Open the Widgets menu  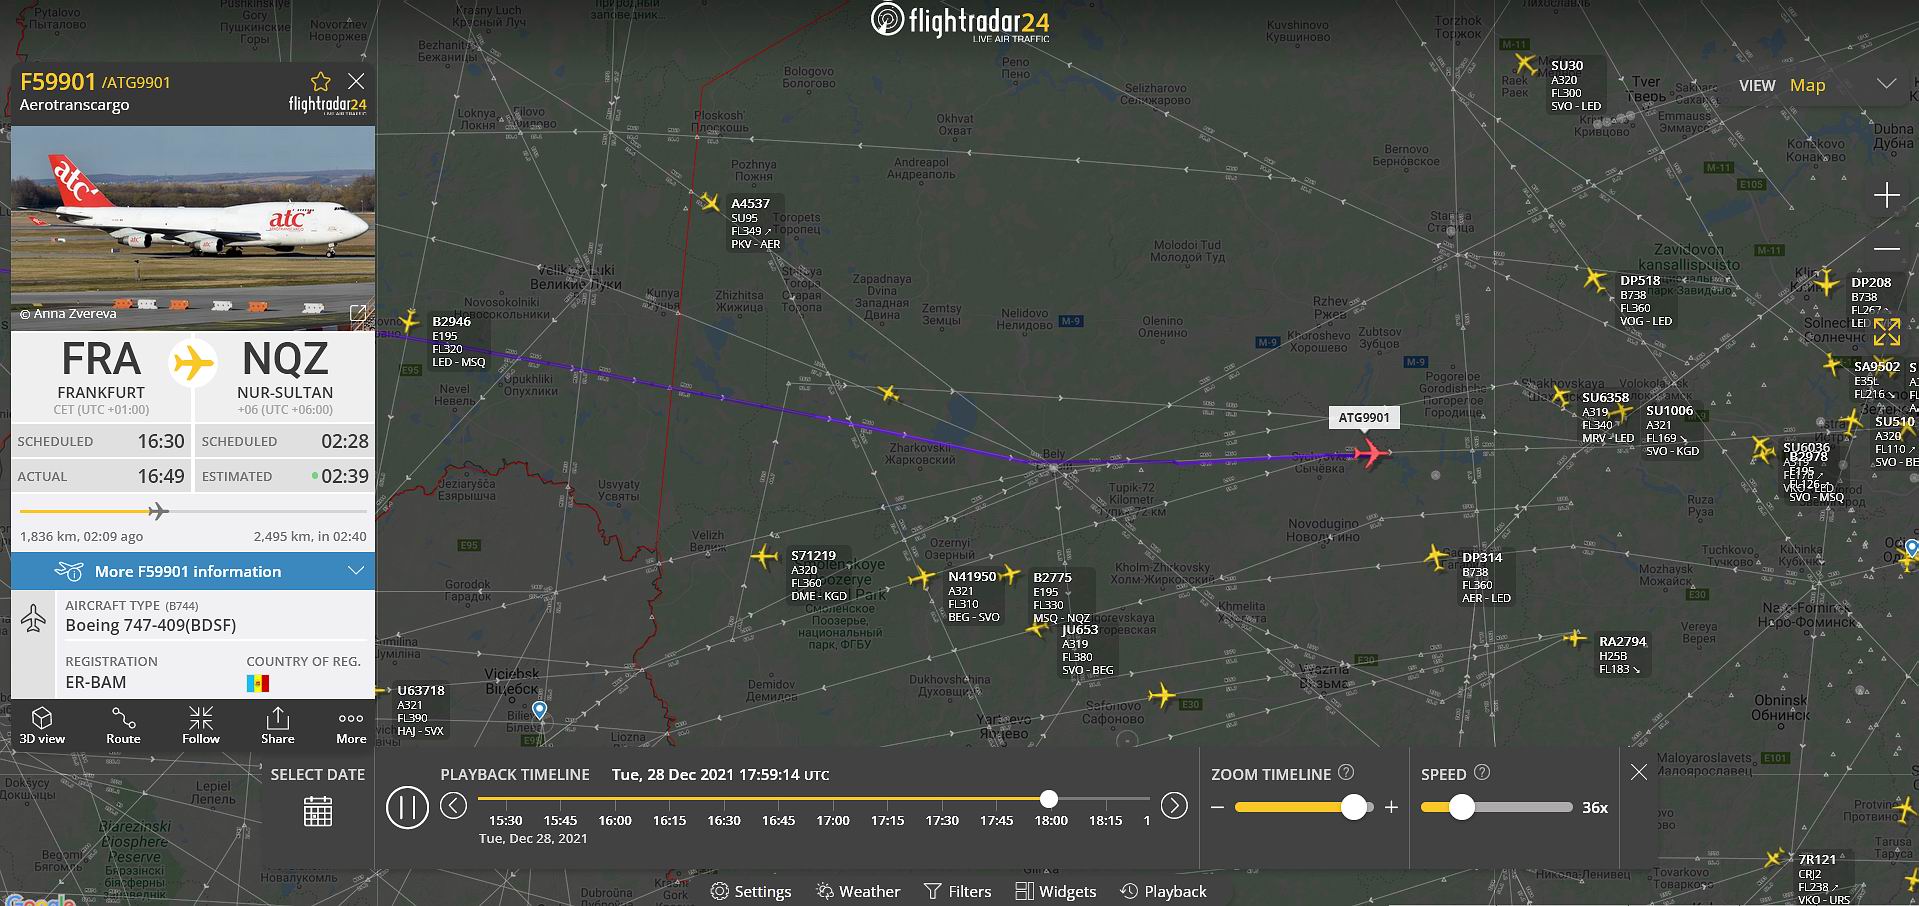1056,891
